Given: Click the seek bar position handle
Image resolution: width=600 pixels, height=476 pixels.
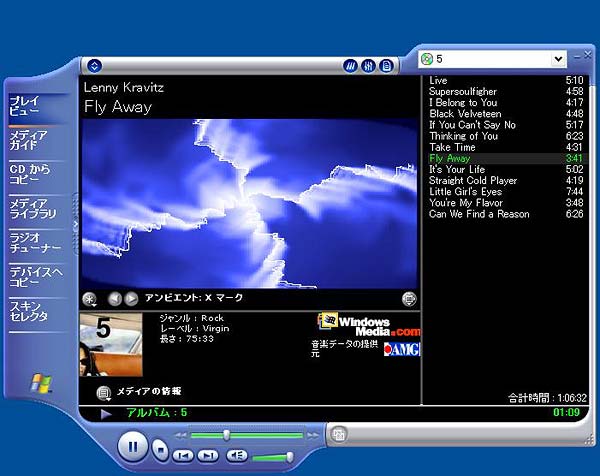Looking at the screenshot, I should 227,435.
